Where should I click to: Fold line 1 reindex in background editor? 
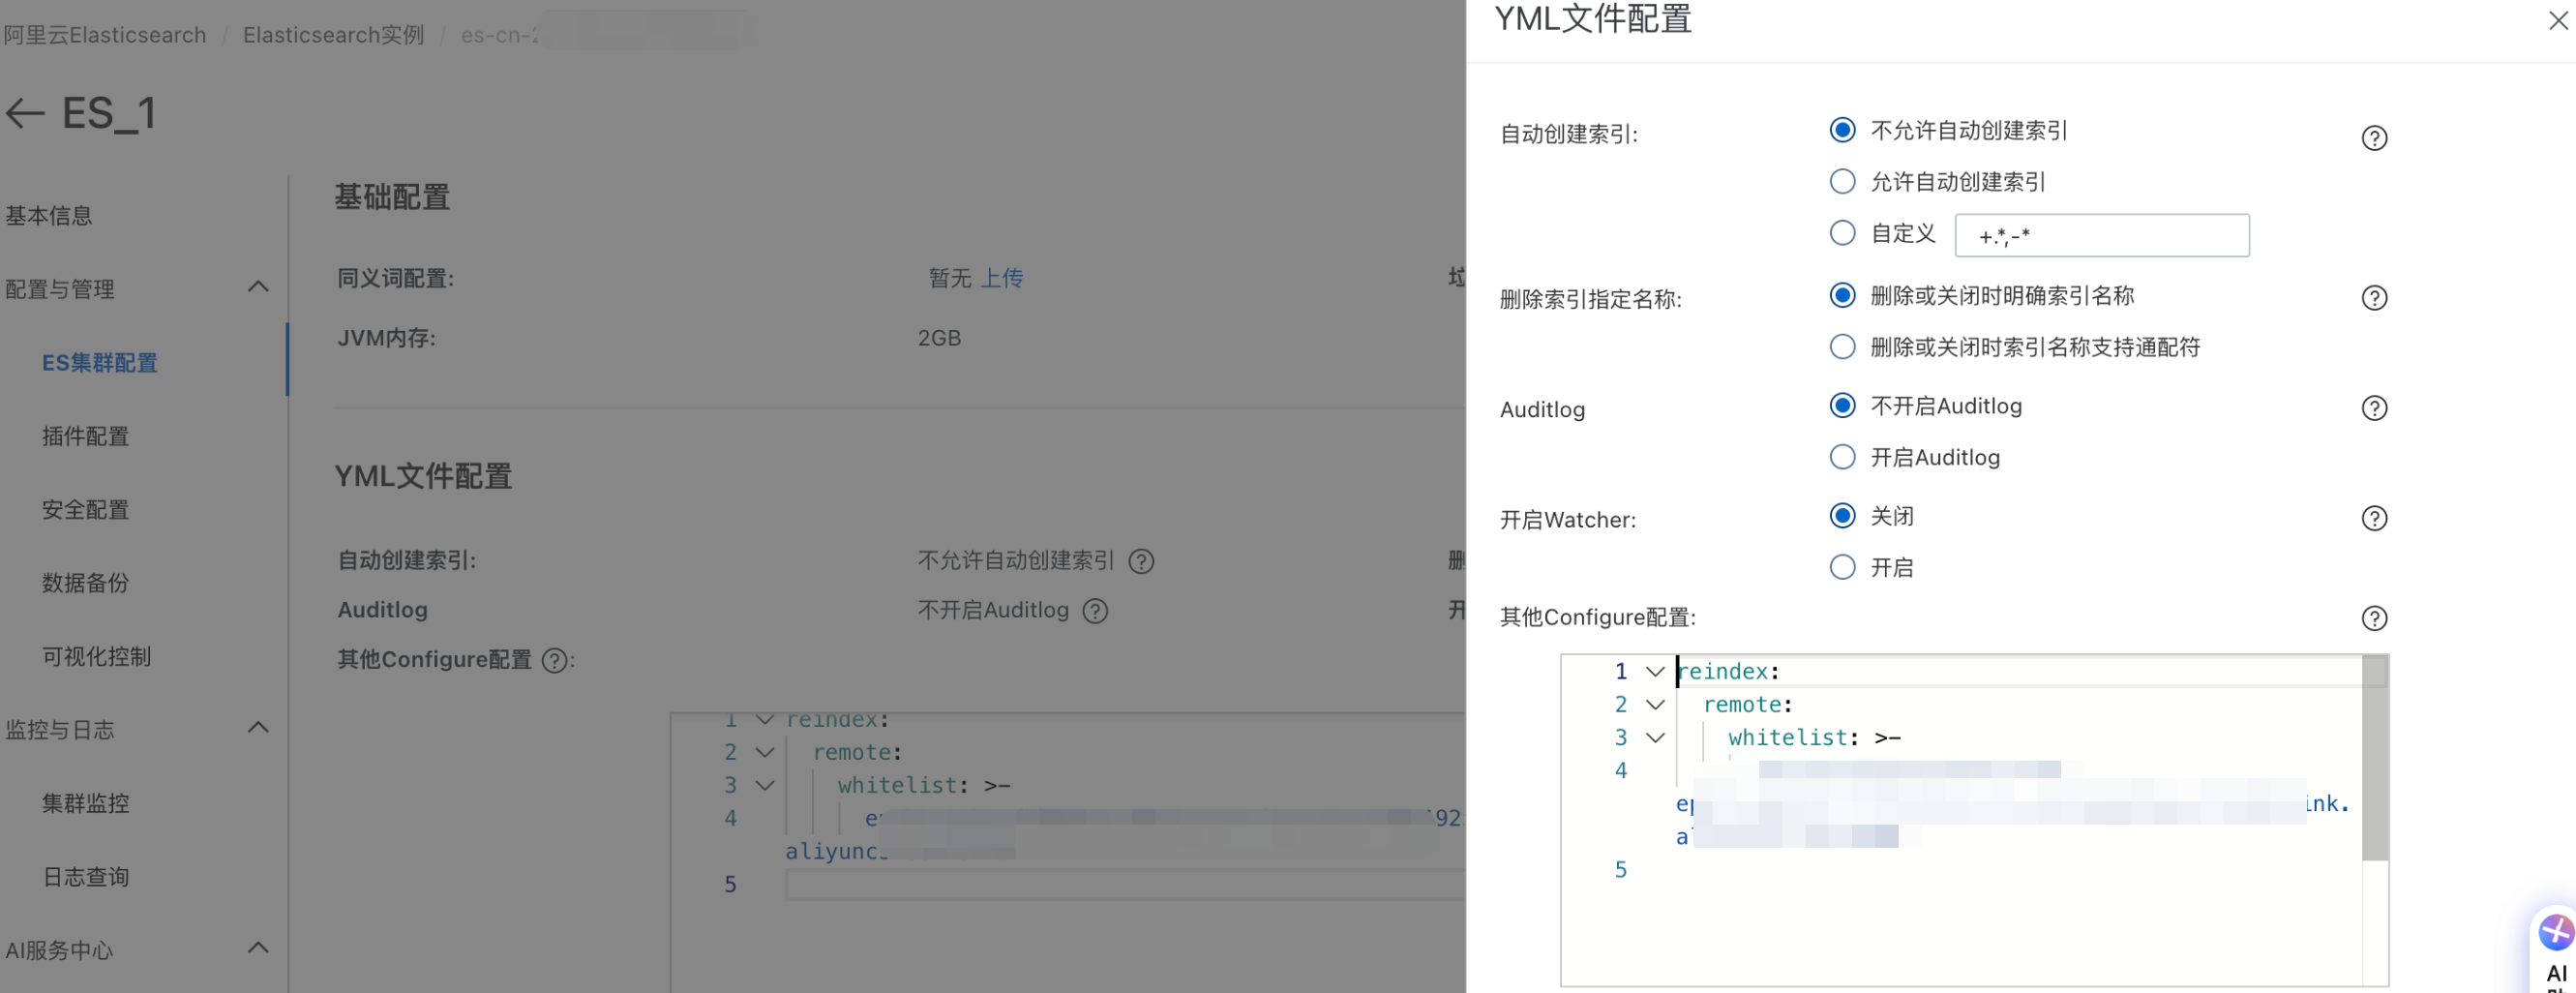(765, 720)
